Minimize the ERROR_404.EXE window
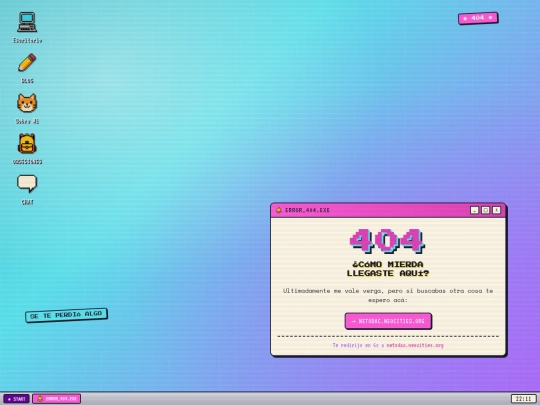 click(474, 210)
